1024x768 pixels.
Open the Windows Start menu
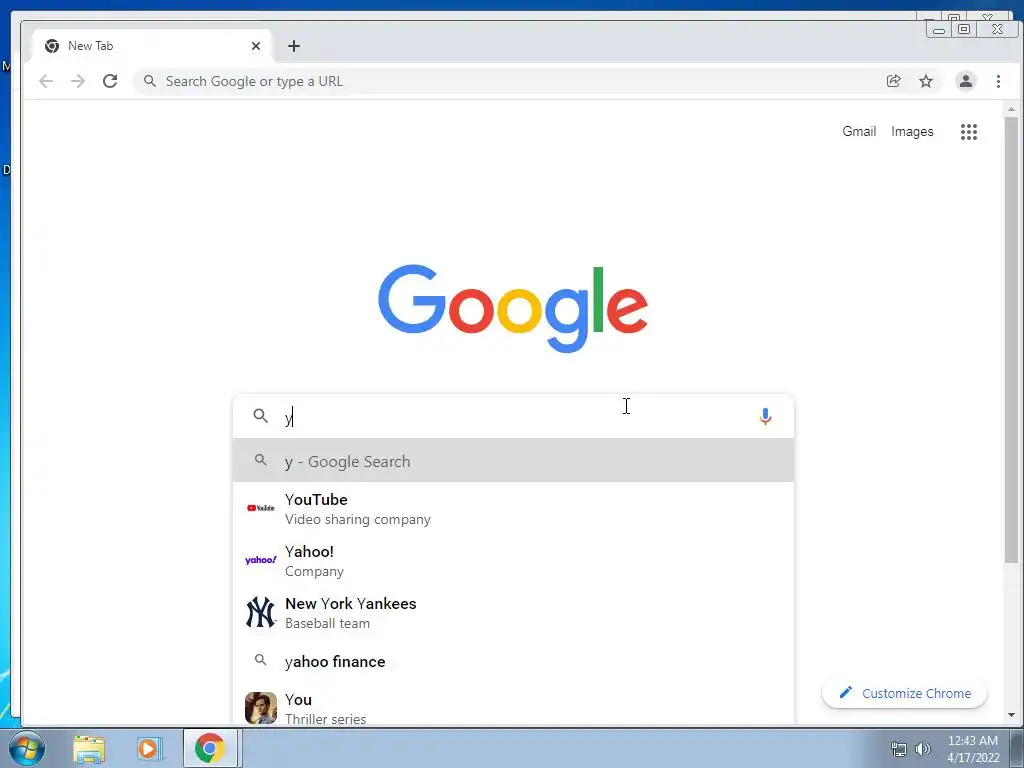point(26,748)
